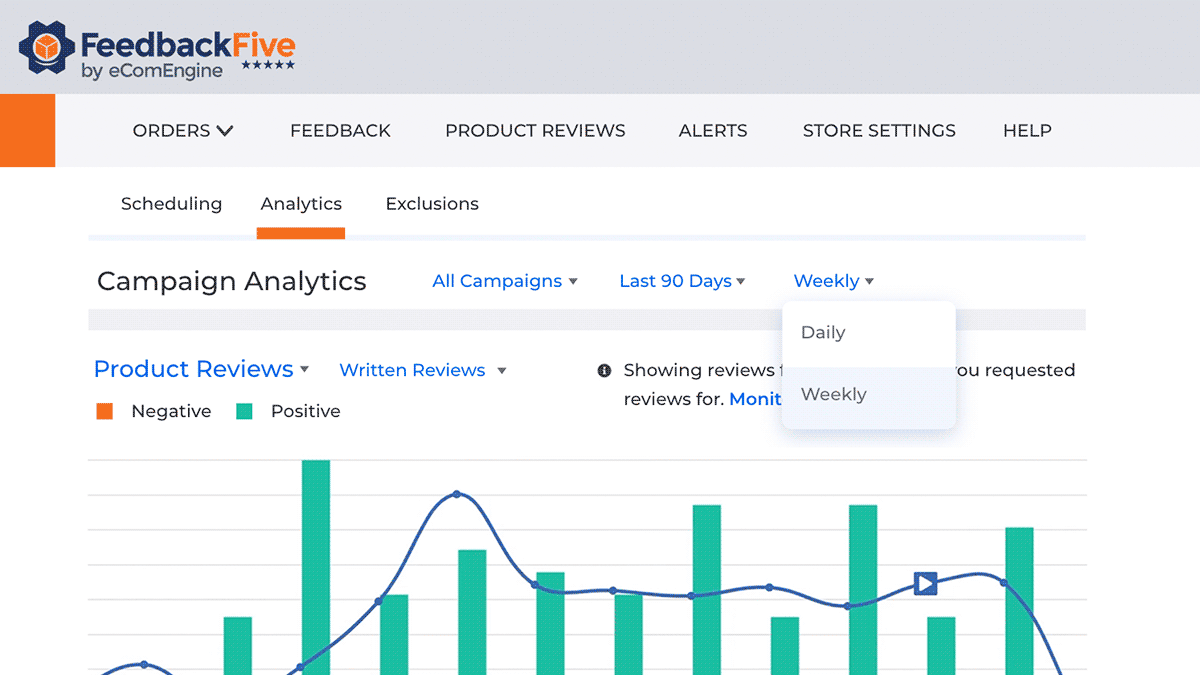Switch to the Scheduling tab
Image resolution: width=1200 pixels, height=675 pixels.
click(171, 204)
